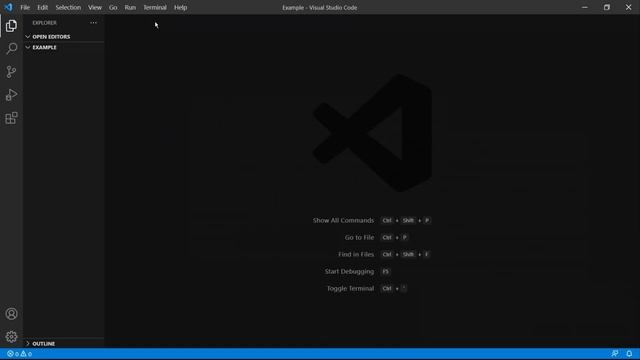Open Explorer's Views and More Actions ellipsis
640x360 pixels.
pyautogui.click(x=93, y=23)
